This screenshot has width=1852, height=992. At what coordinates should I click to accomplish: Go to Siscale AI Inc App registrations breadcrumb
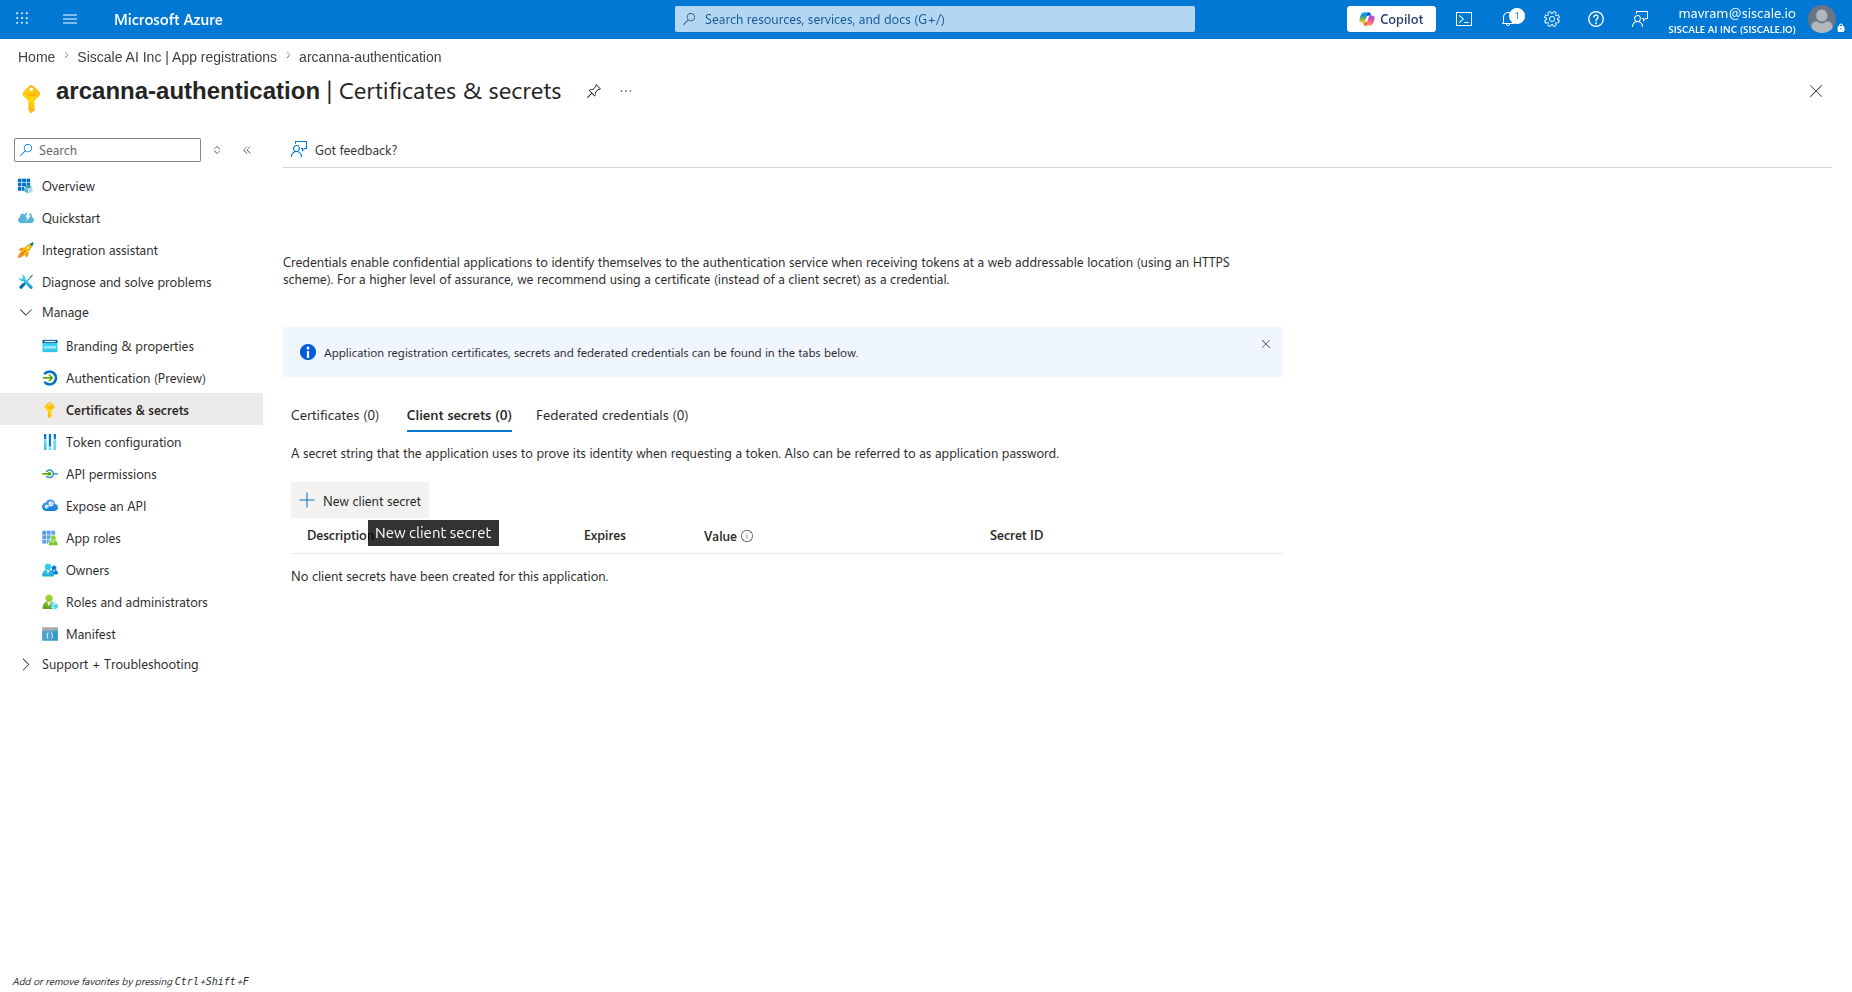click(177, 57)
